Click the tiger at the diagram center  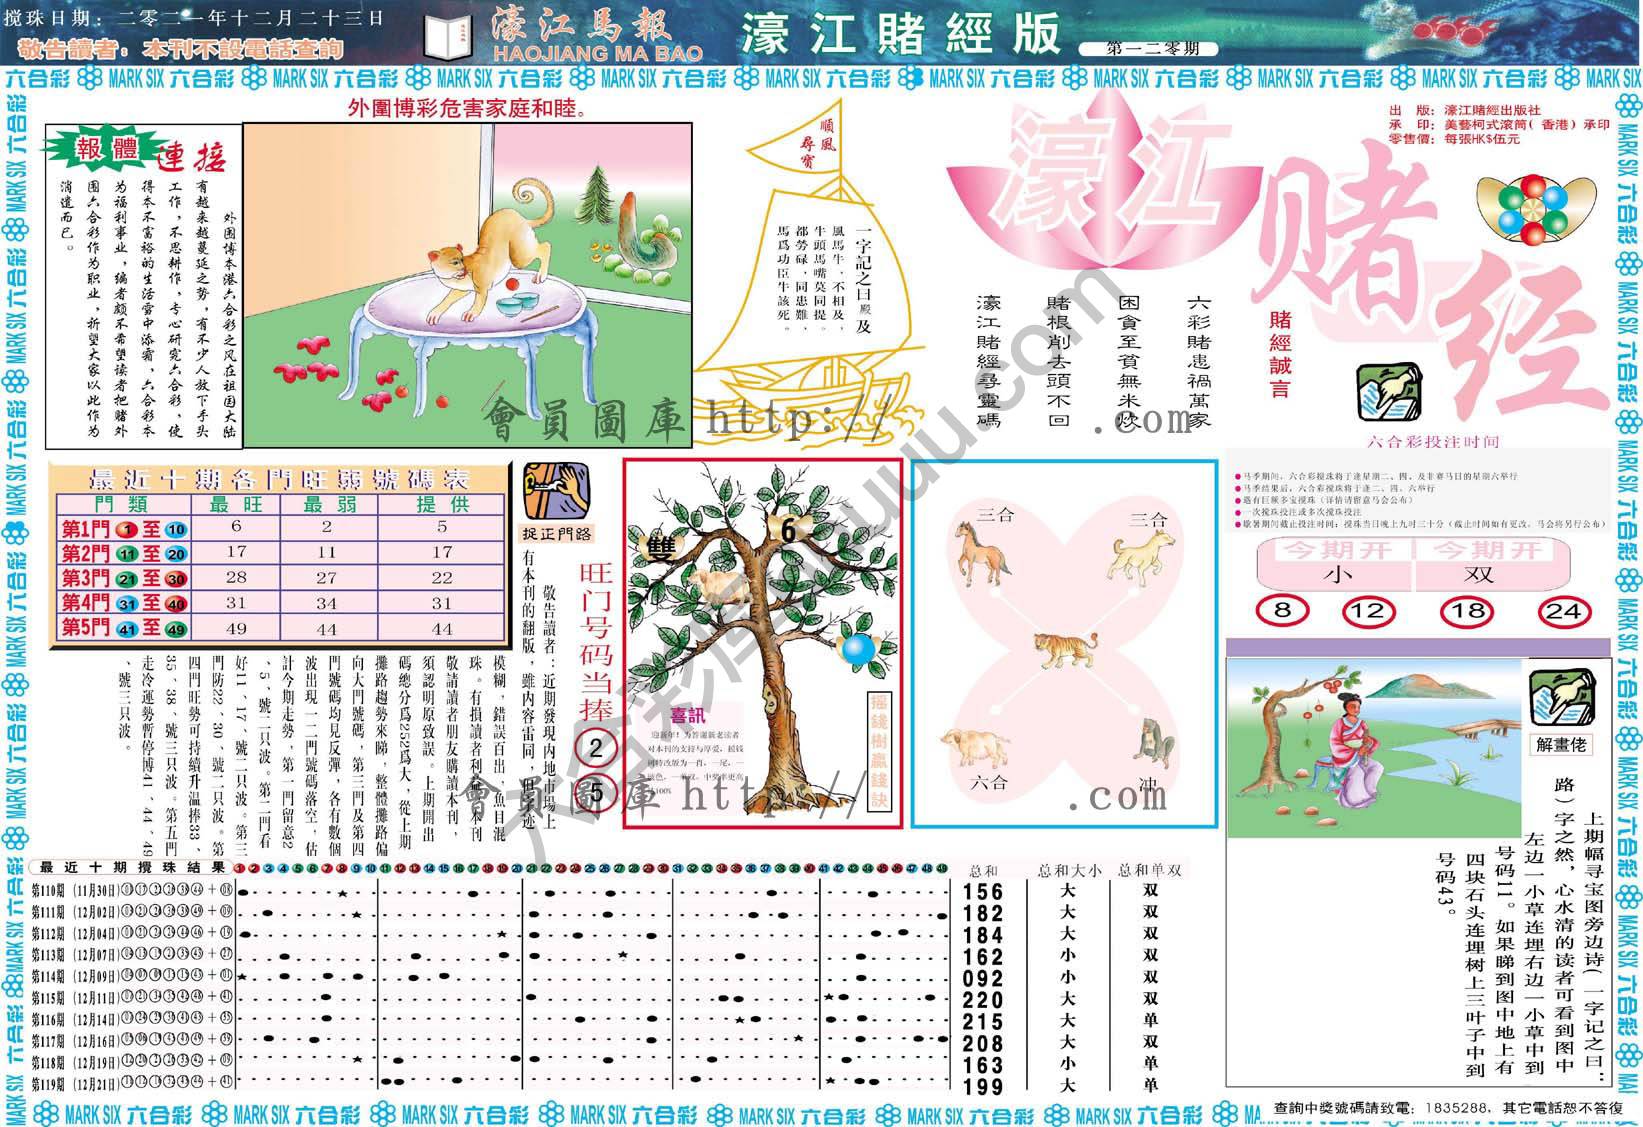point(1066,649)
